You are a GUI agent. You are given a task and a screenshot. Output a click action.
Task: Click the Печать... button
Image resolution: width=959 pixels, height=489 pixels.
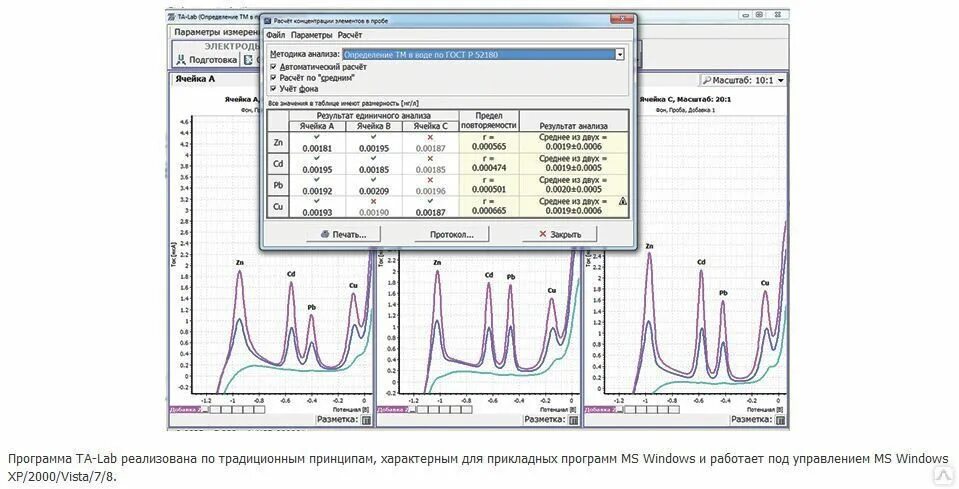coord(344,234)
